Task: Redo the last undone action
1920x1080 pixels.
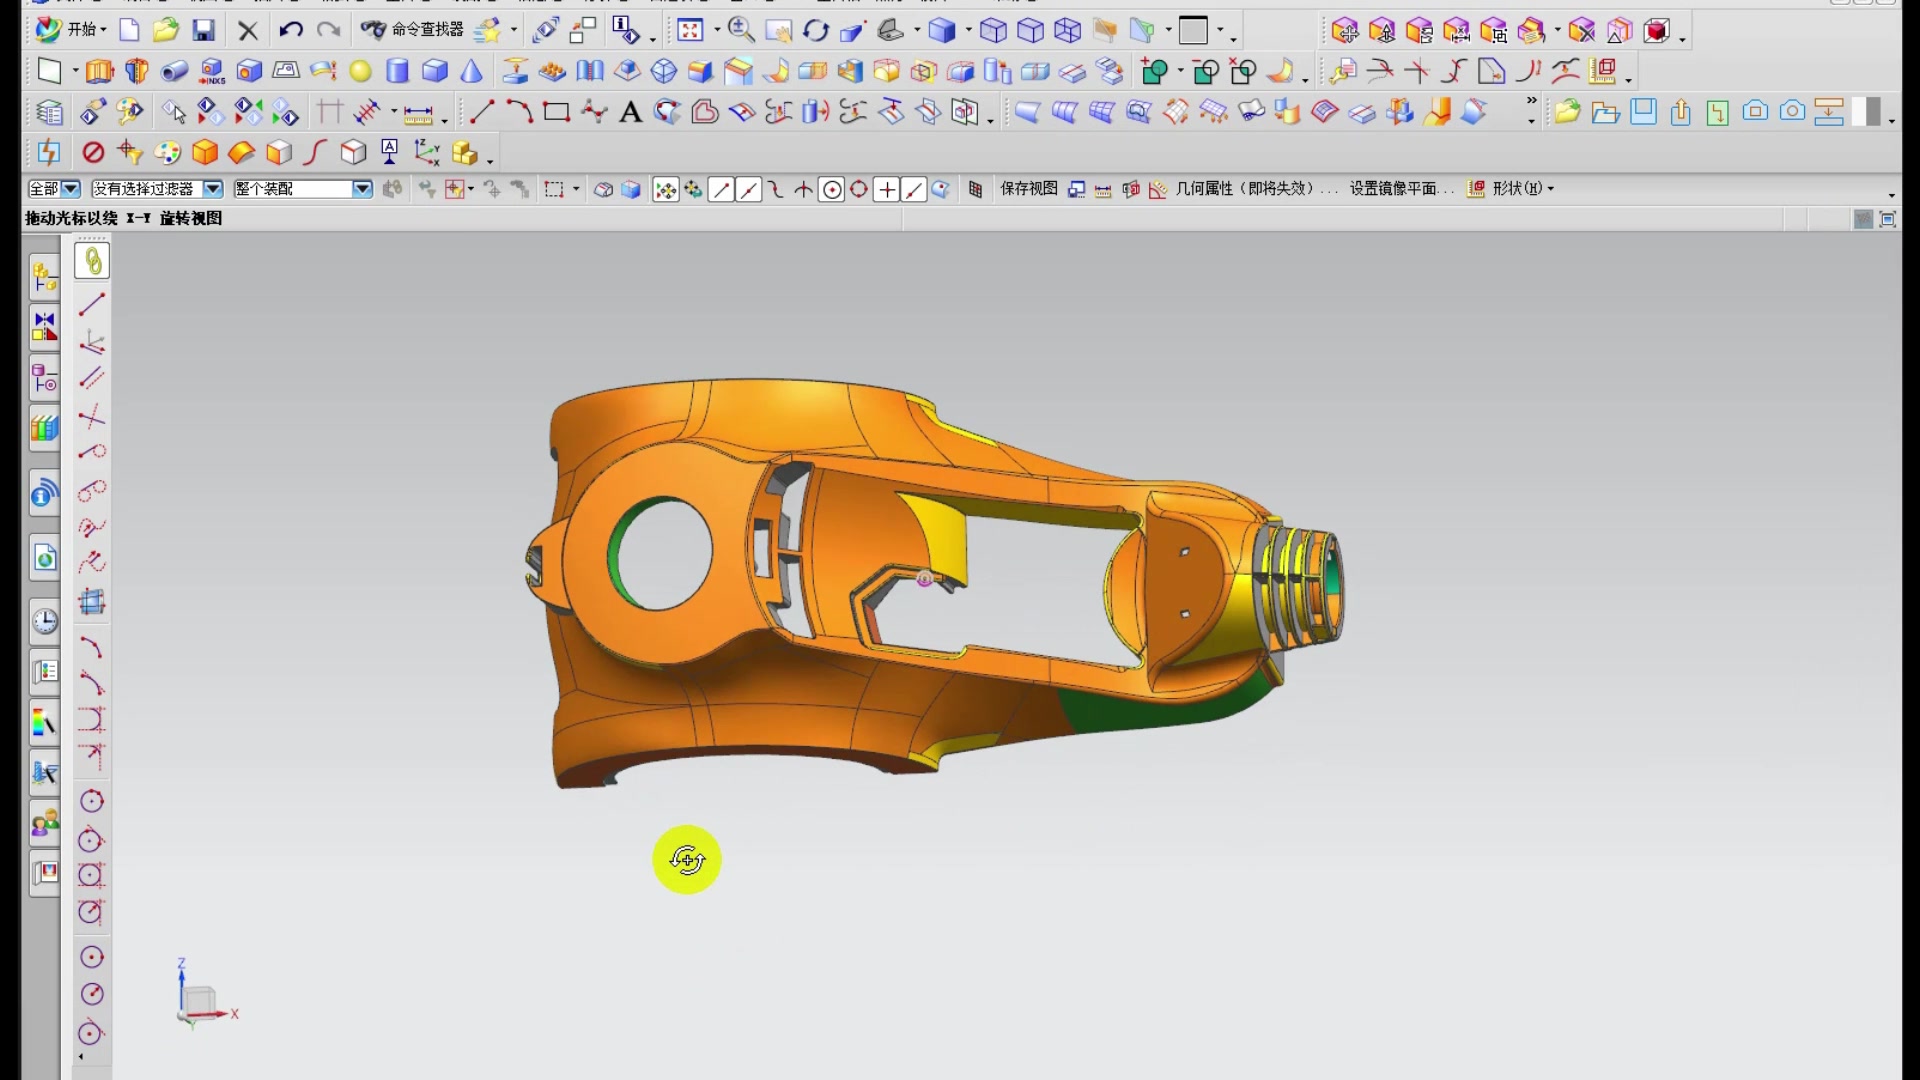Action: click(x=328, y=30)
